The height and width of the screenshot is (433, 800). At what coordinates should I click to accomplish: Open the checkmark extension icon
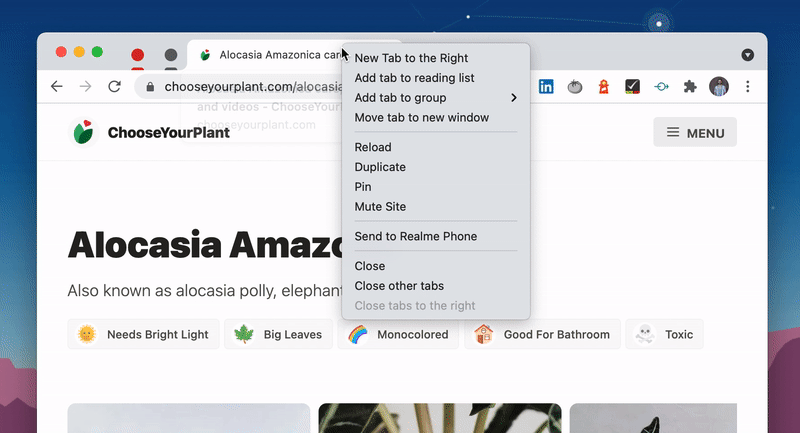[x=632, y=87]
